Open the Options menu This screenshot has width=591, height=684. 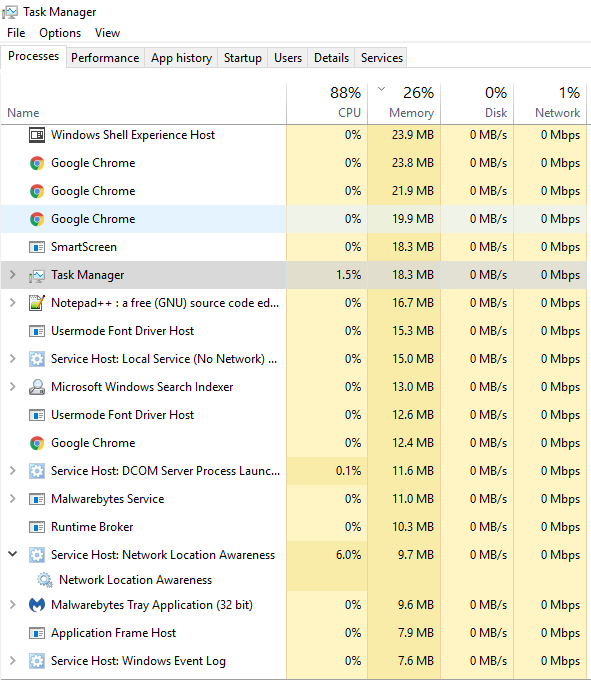[60, 33]
